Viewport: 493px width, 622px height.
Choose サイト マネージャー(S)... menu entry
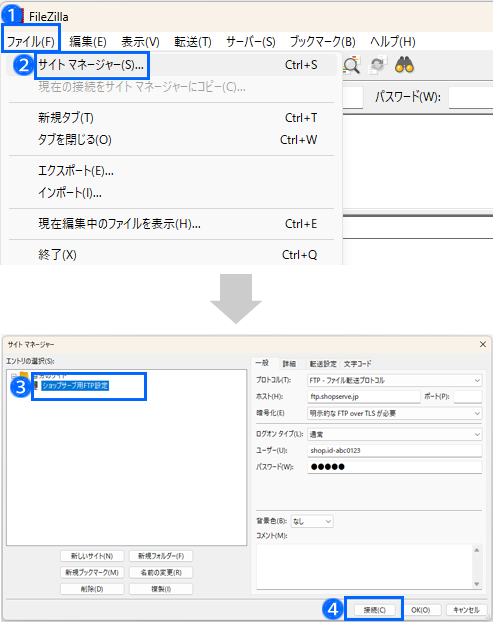tap(91, 65)
